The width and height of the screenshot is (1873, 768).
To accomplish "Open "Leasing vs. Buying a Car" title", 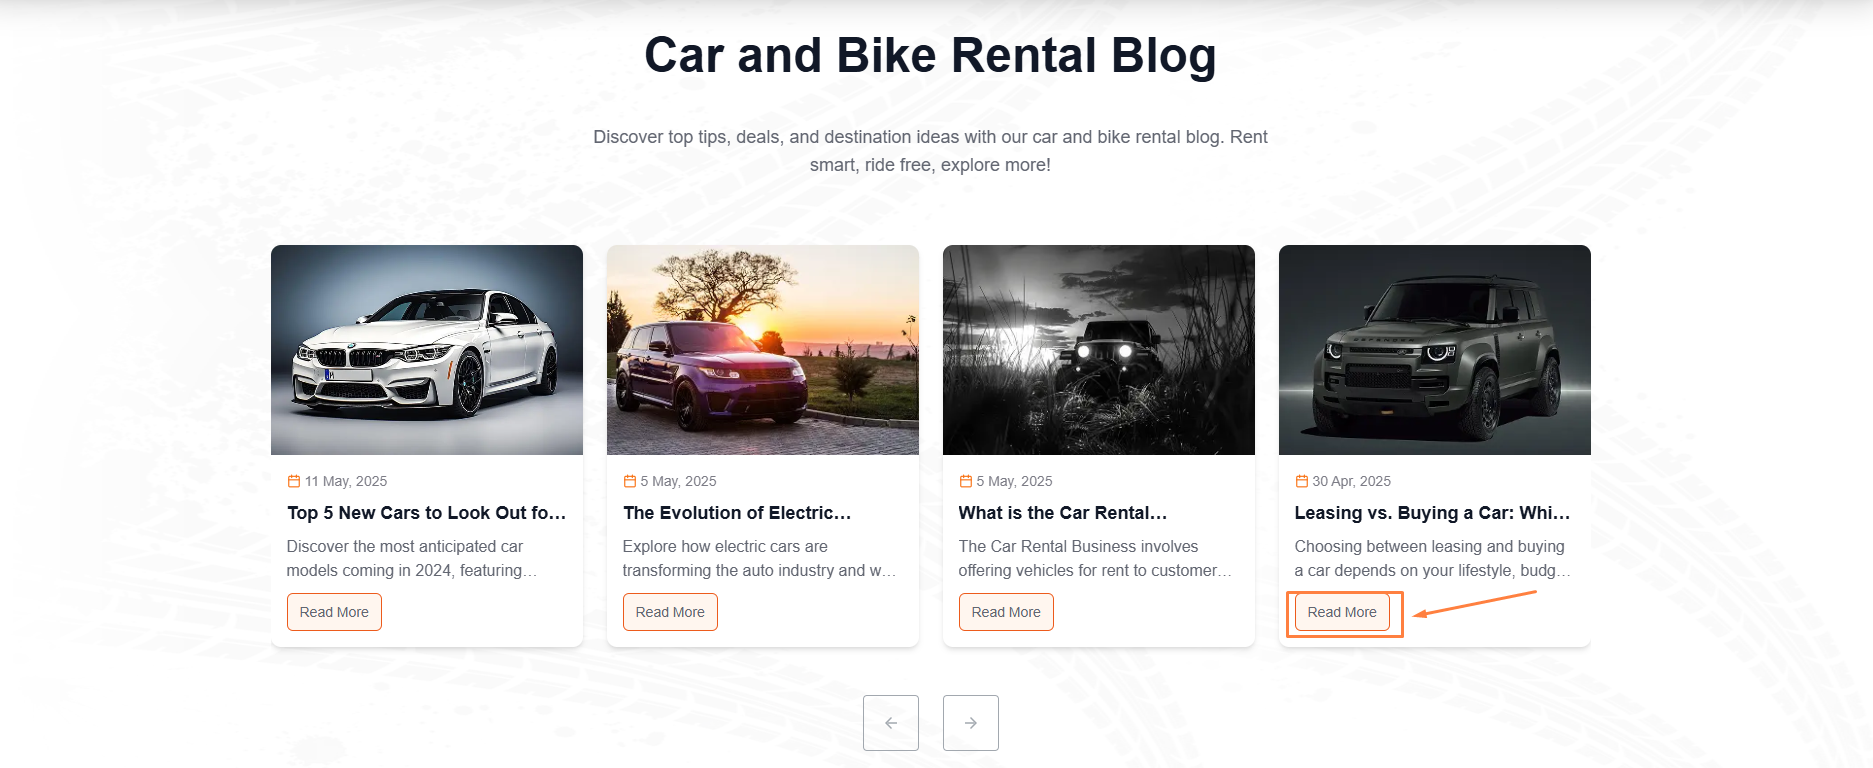I will [1432, 513].
